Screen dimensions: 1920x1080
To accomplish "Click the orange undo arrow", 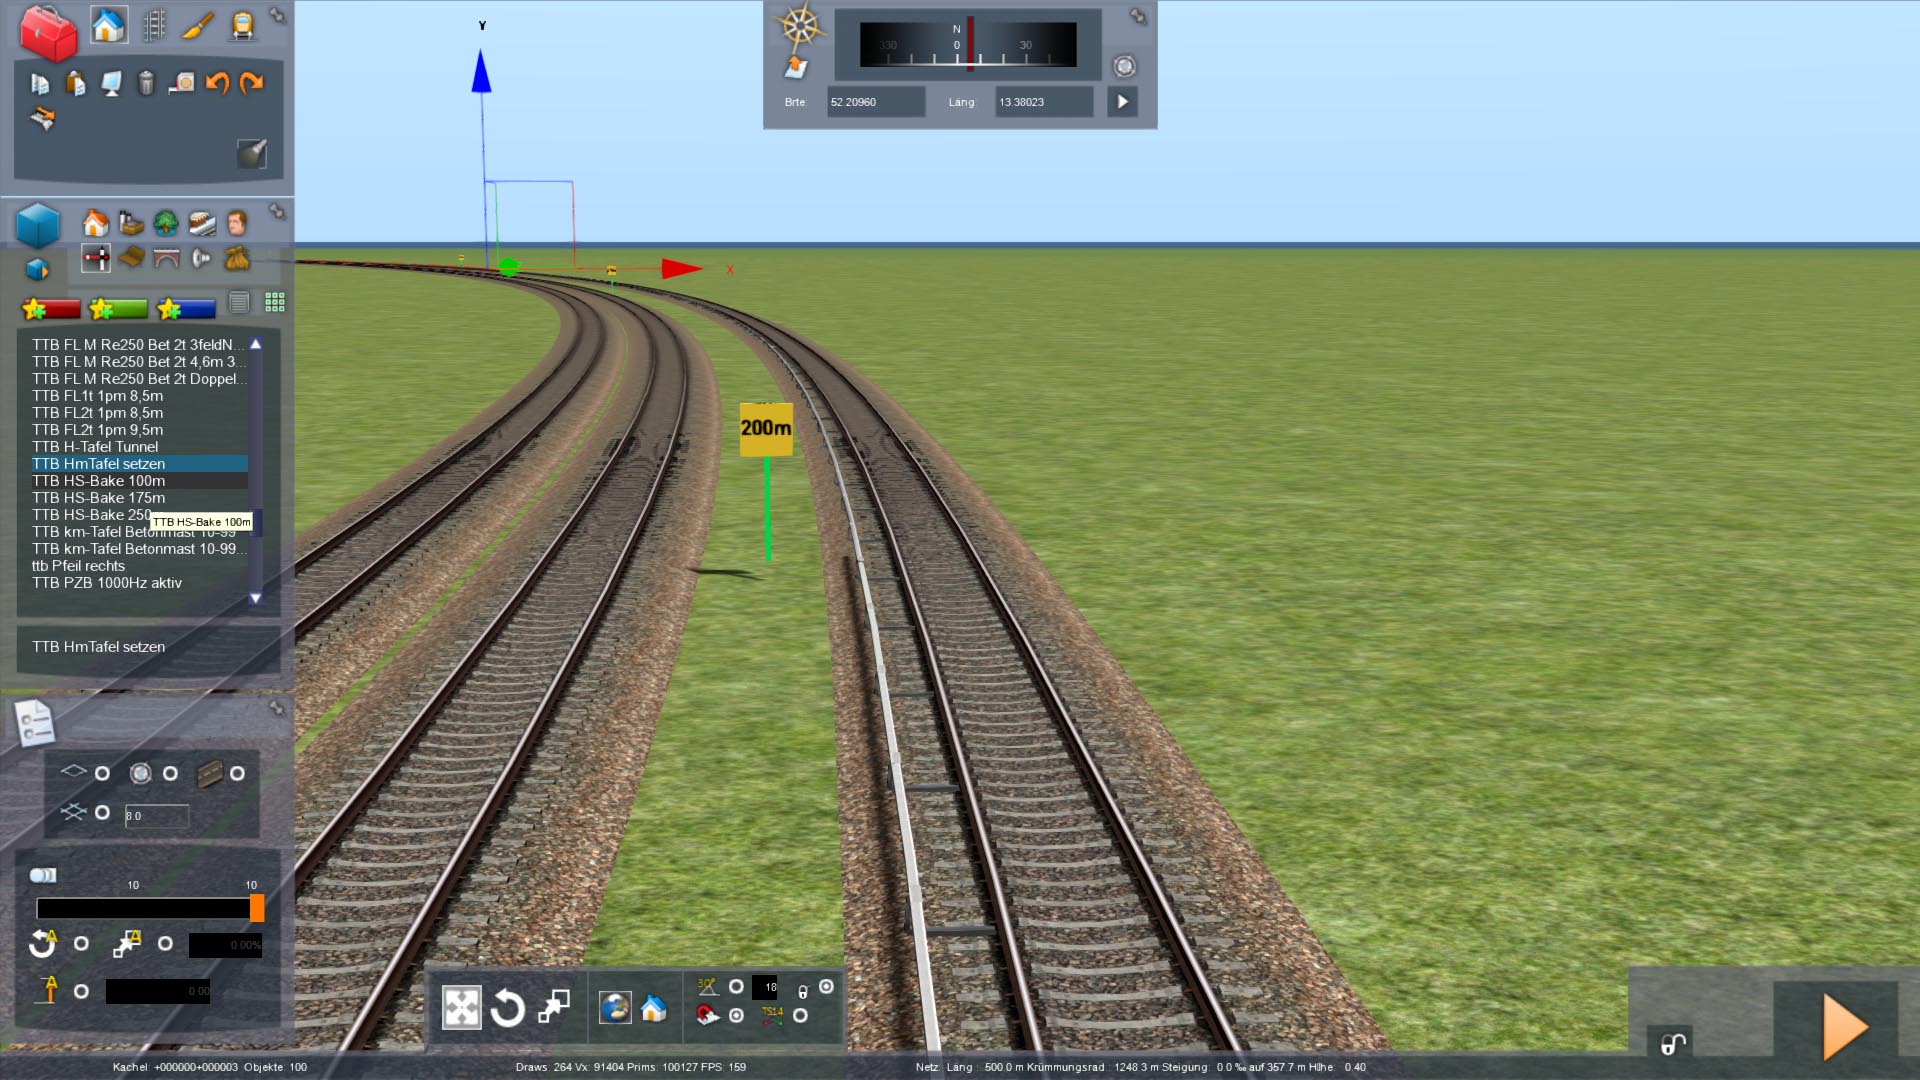I will 217,83.
